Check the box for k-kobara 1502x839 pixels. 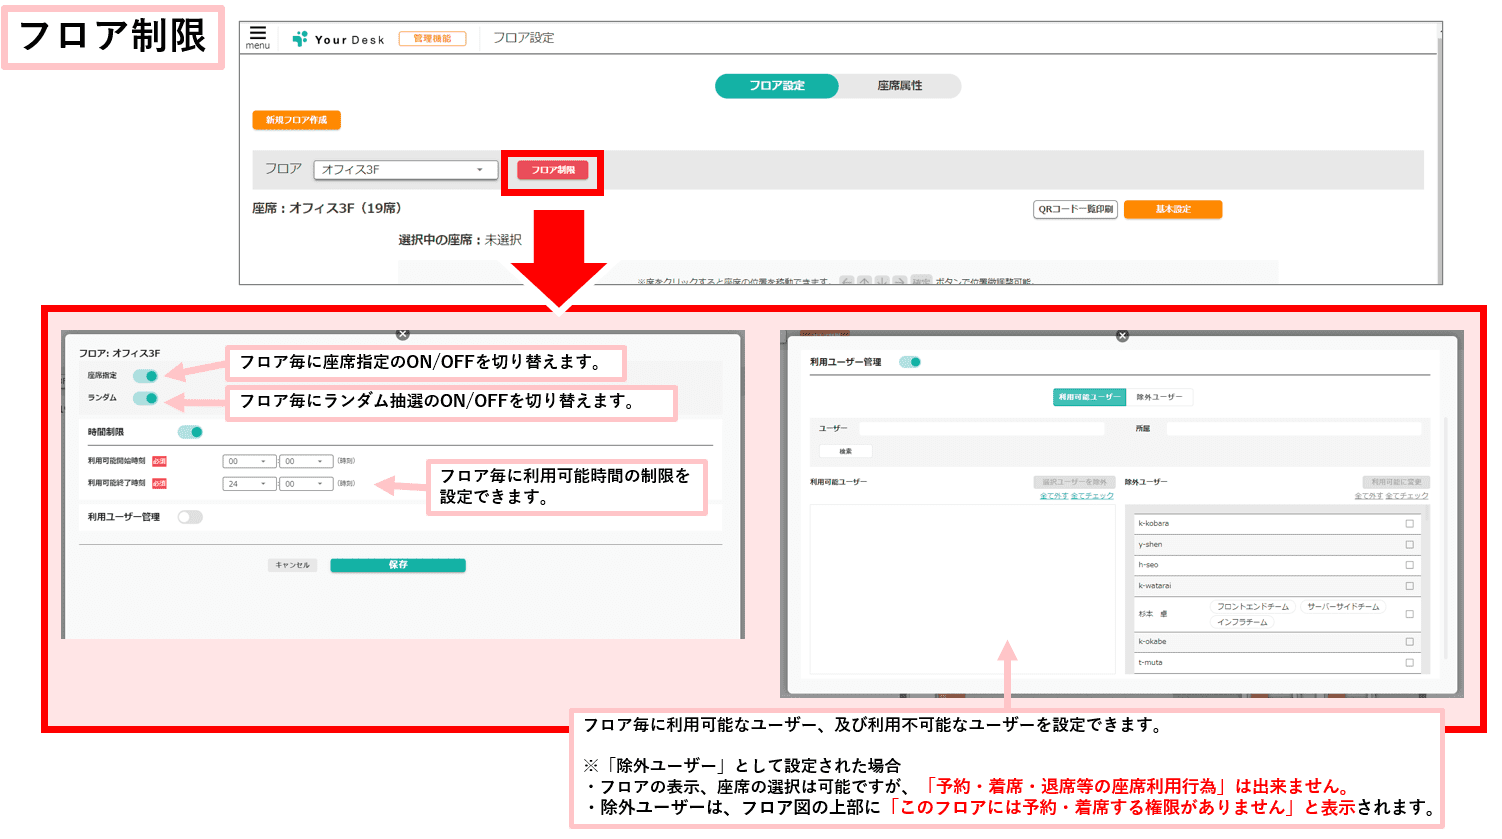(x=1409, y=523)
